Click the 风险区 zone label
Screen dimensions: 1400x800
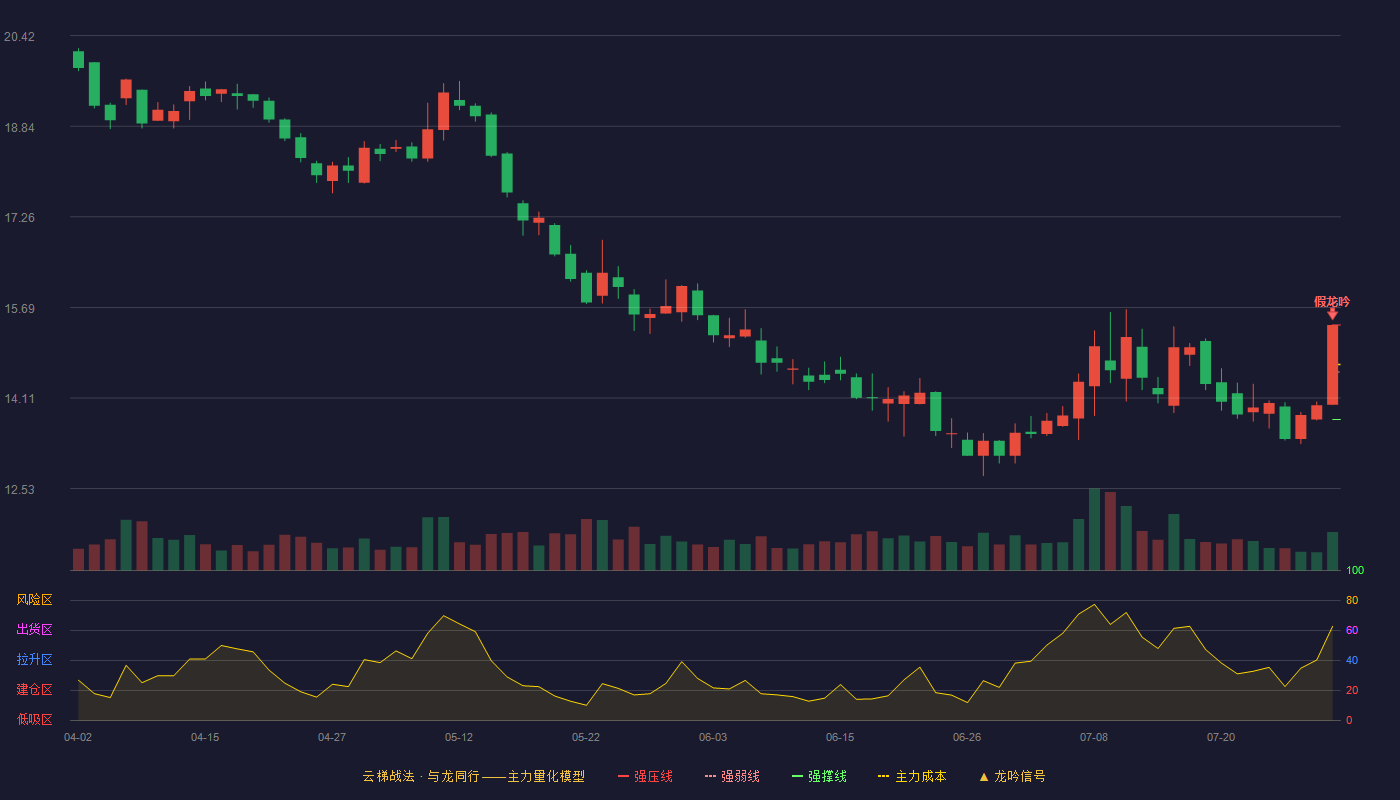pos(34,600)
